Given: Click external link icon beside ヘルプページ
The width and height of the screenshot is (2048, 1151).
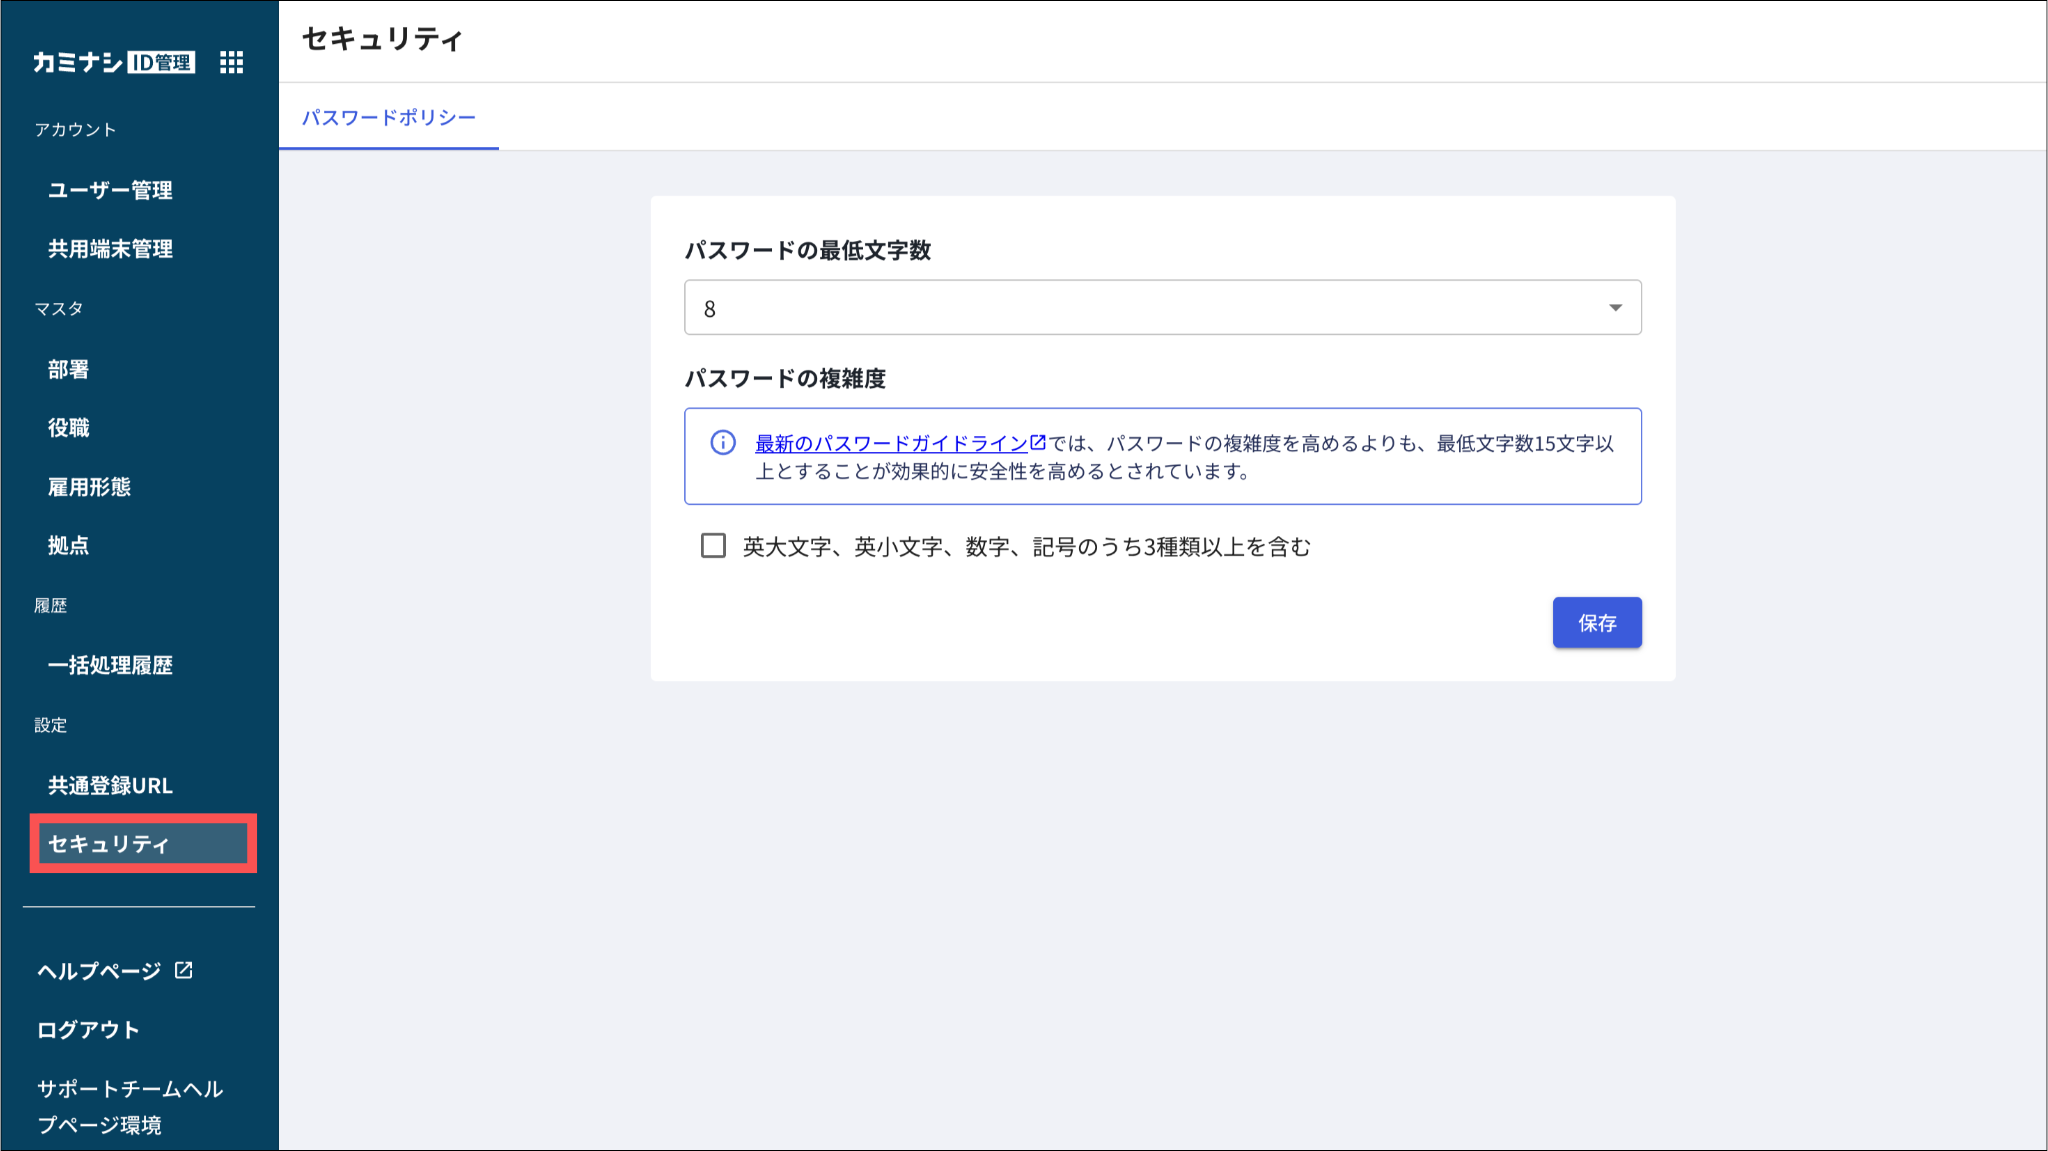Looking at the screenshot, I should coord(184,970).
